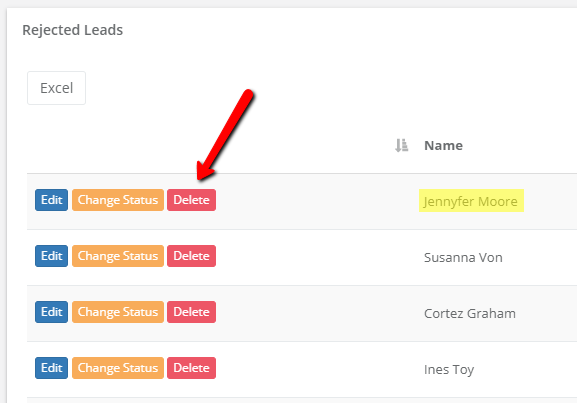Screen dimensions: 577x403
Task: Click the Cortez Graham name cell
Action: [x=470, y=313]
